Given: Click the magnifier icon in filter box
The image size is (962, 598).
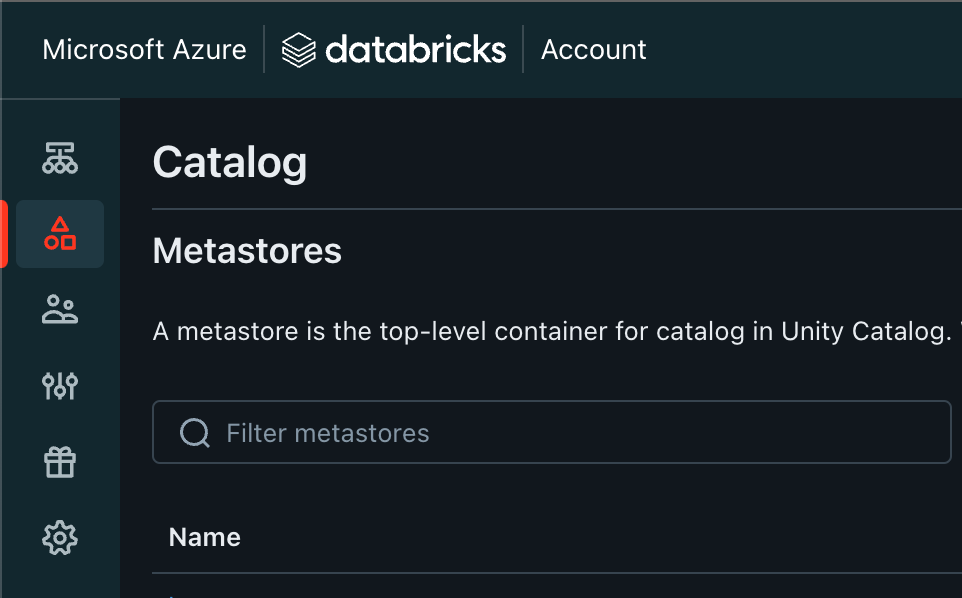Looking at the screenshot, I should click(194, 432).
